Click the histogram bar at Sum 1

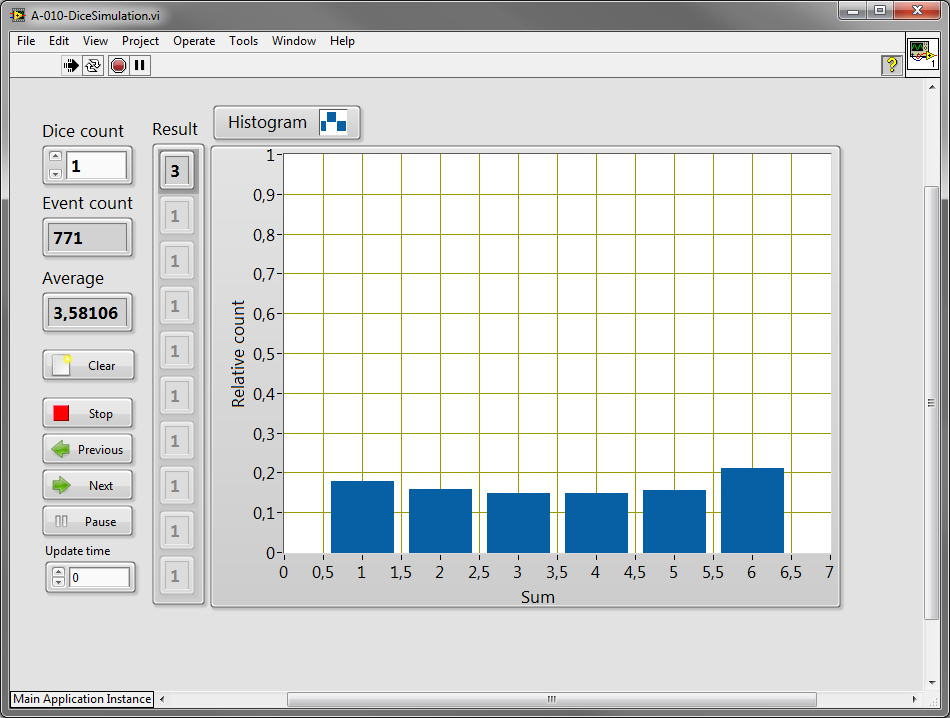362,517
